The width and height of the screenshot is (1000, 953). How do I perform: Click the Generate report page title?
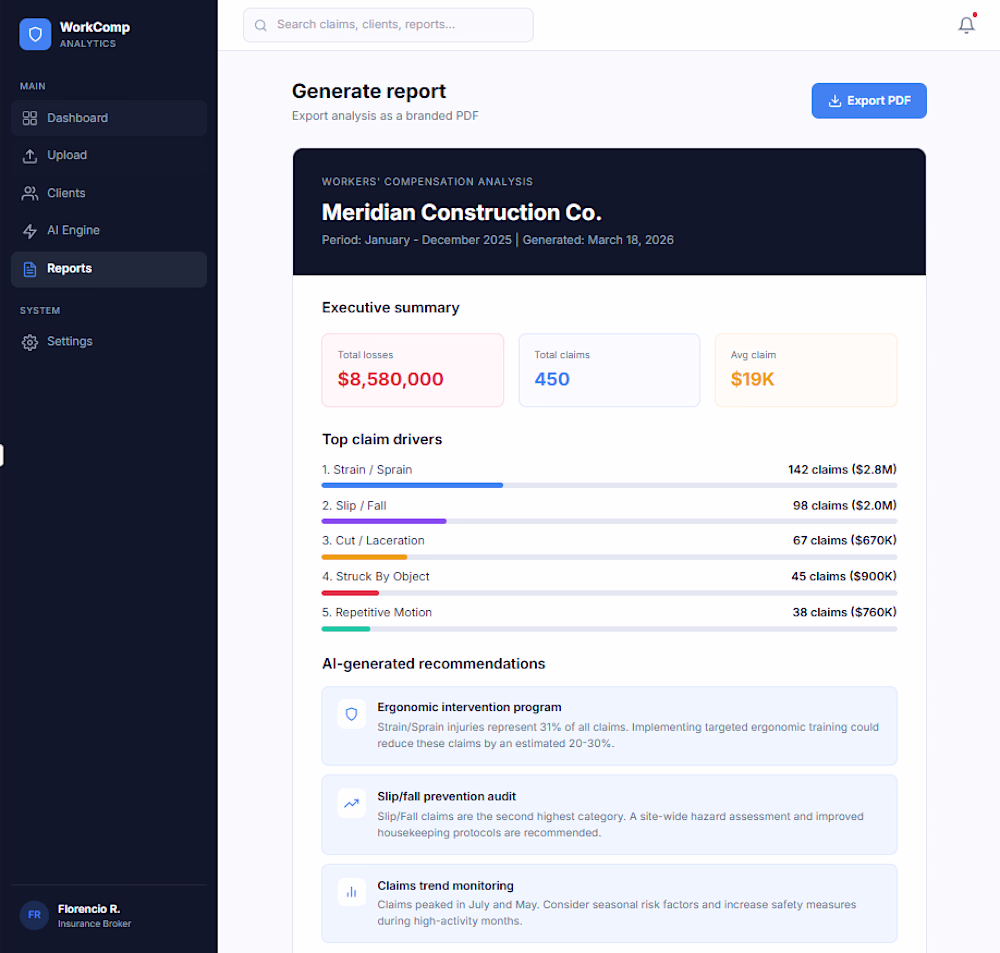point(369,91)
